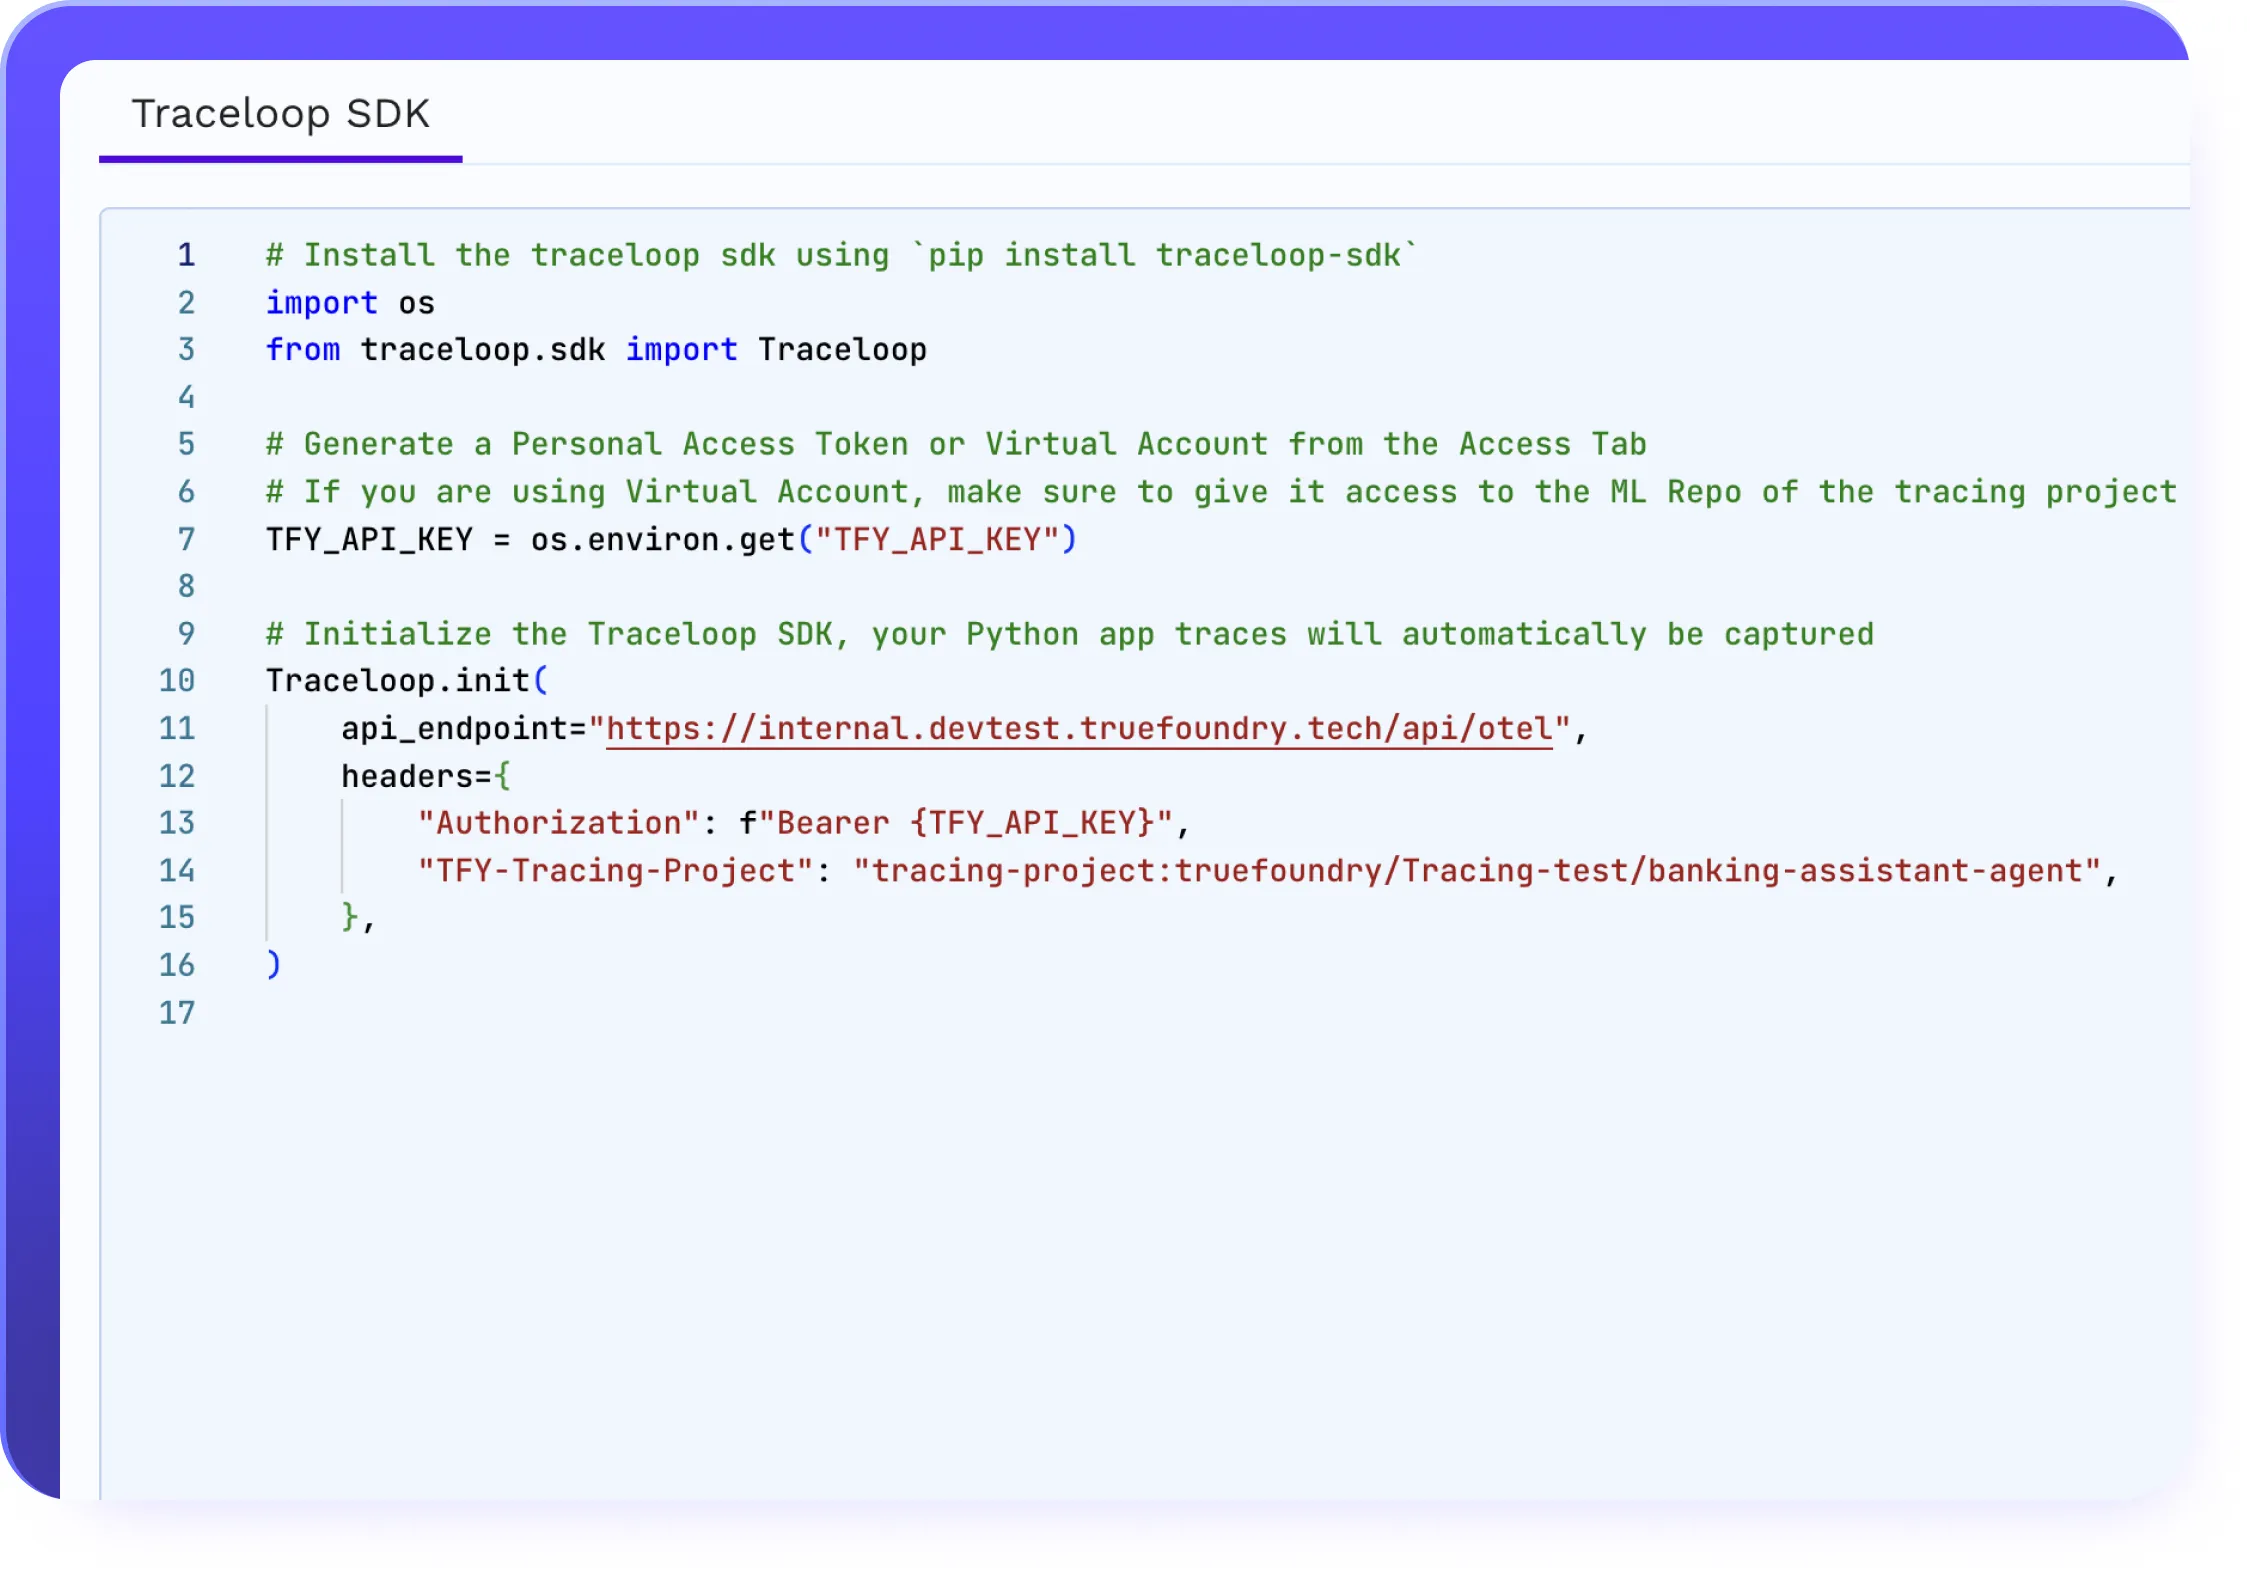This screenshot has height=1575, width=2250.
Task: Click the 'Generate a Personal Access Token' comment
Action: pyautogui.click(x=956, y=444)
